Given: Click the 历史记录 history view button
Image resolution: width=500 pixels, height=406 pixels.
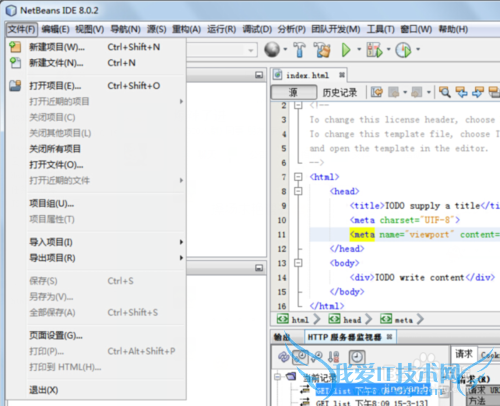Looking at the screenshot, I should click(340, 92).
